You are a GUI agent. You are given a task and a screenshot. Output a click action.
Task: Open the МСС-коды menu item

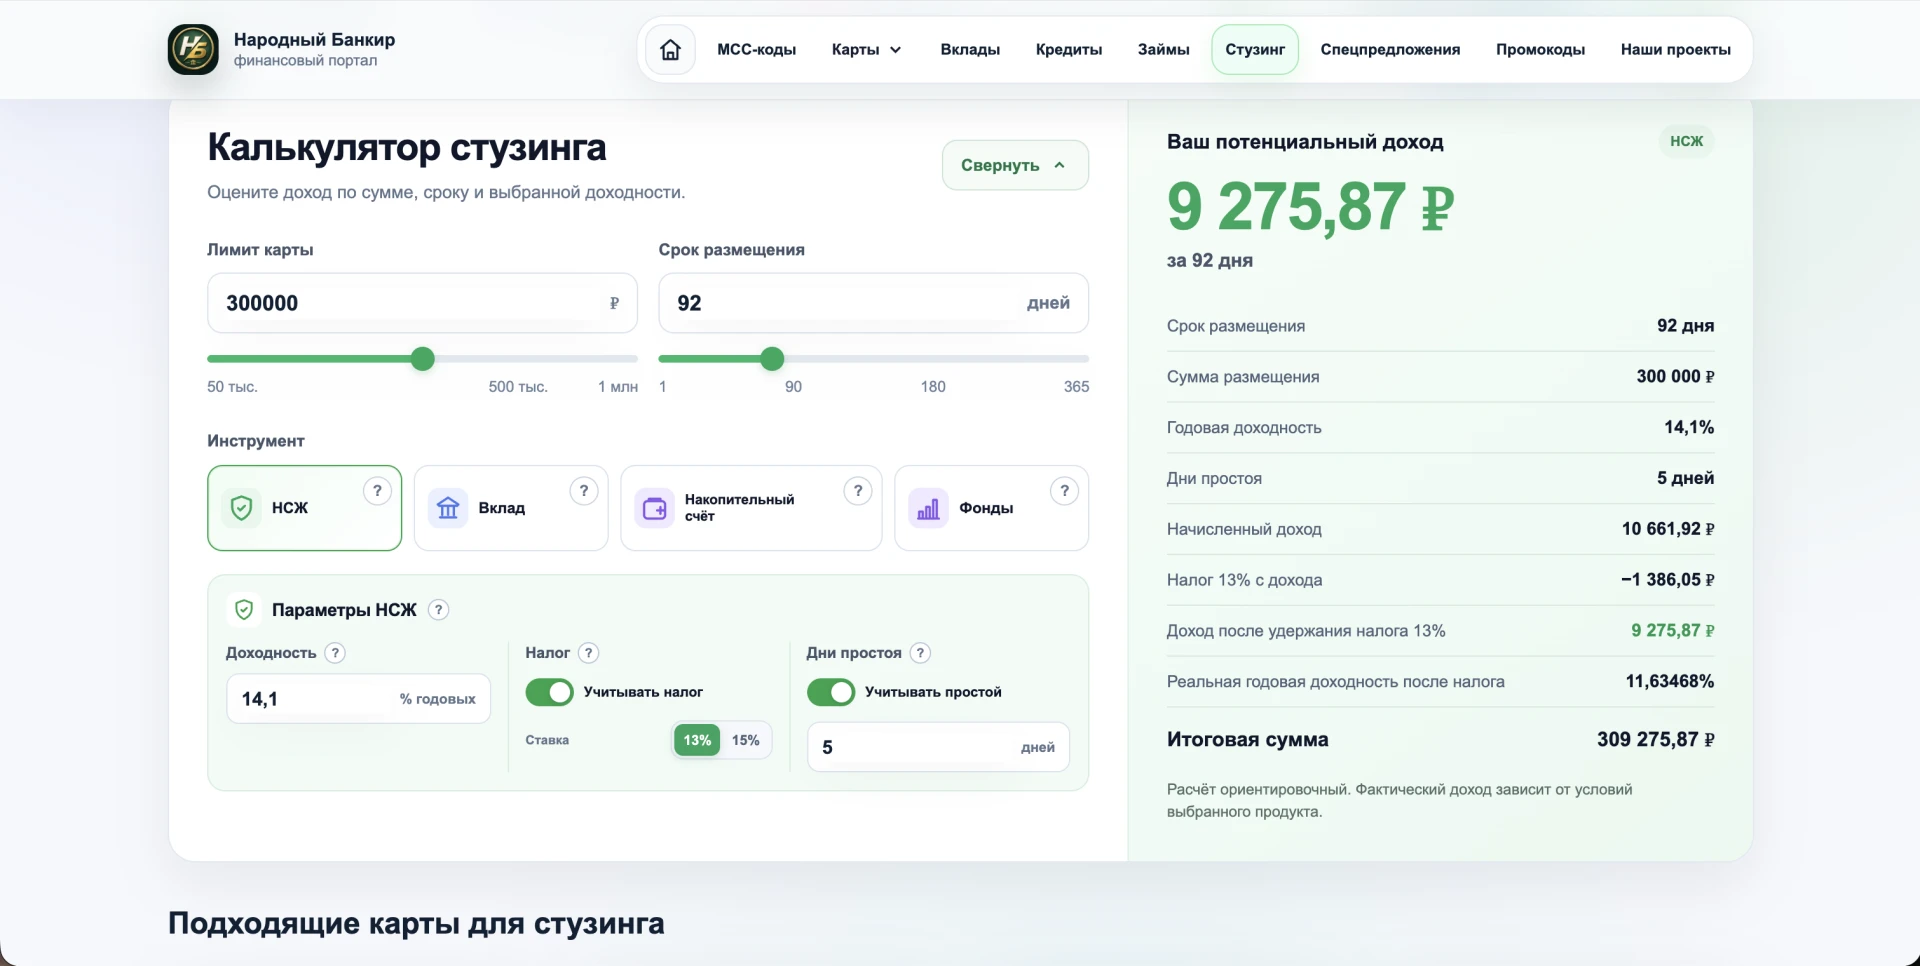(x=757, y=50)
